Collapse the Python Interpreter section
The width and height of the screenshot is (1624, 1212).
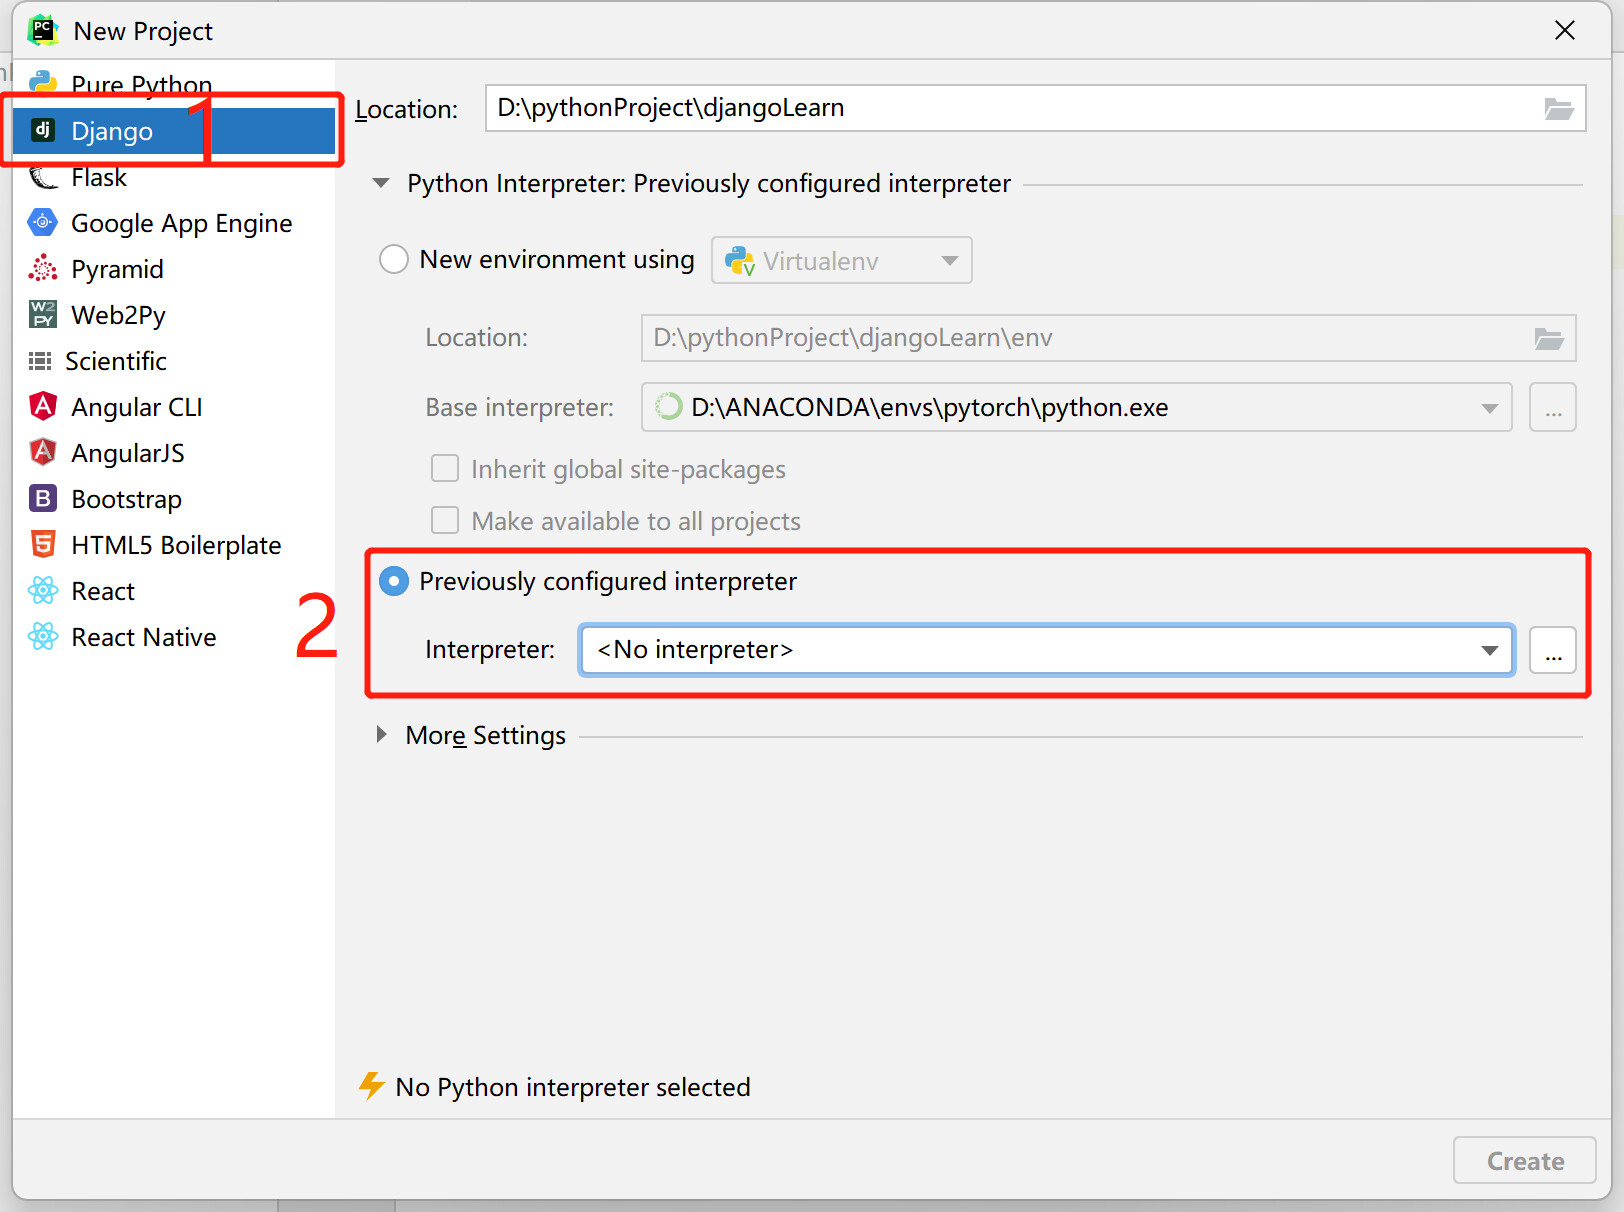[x=381, y=183]
